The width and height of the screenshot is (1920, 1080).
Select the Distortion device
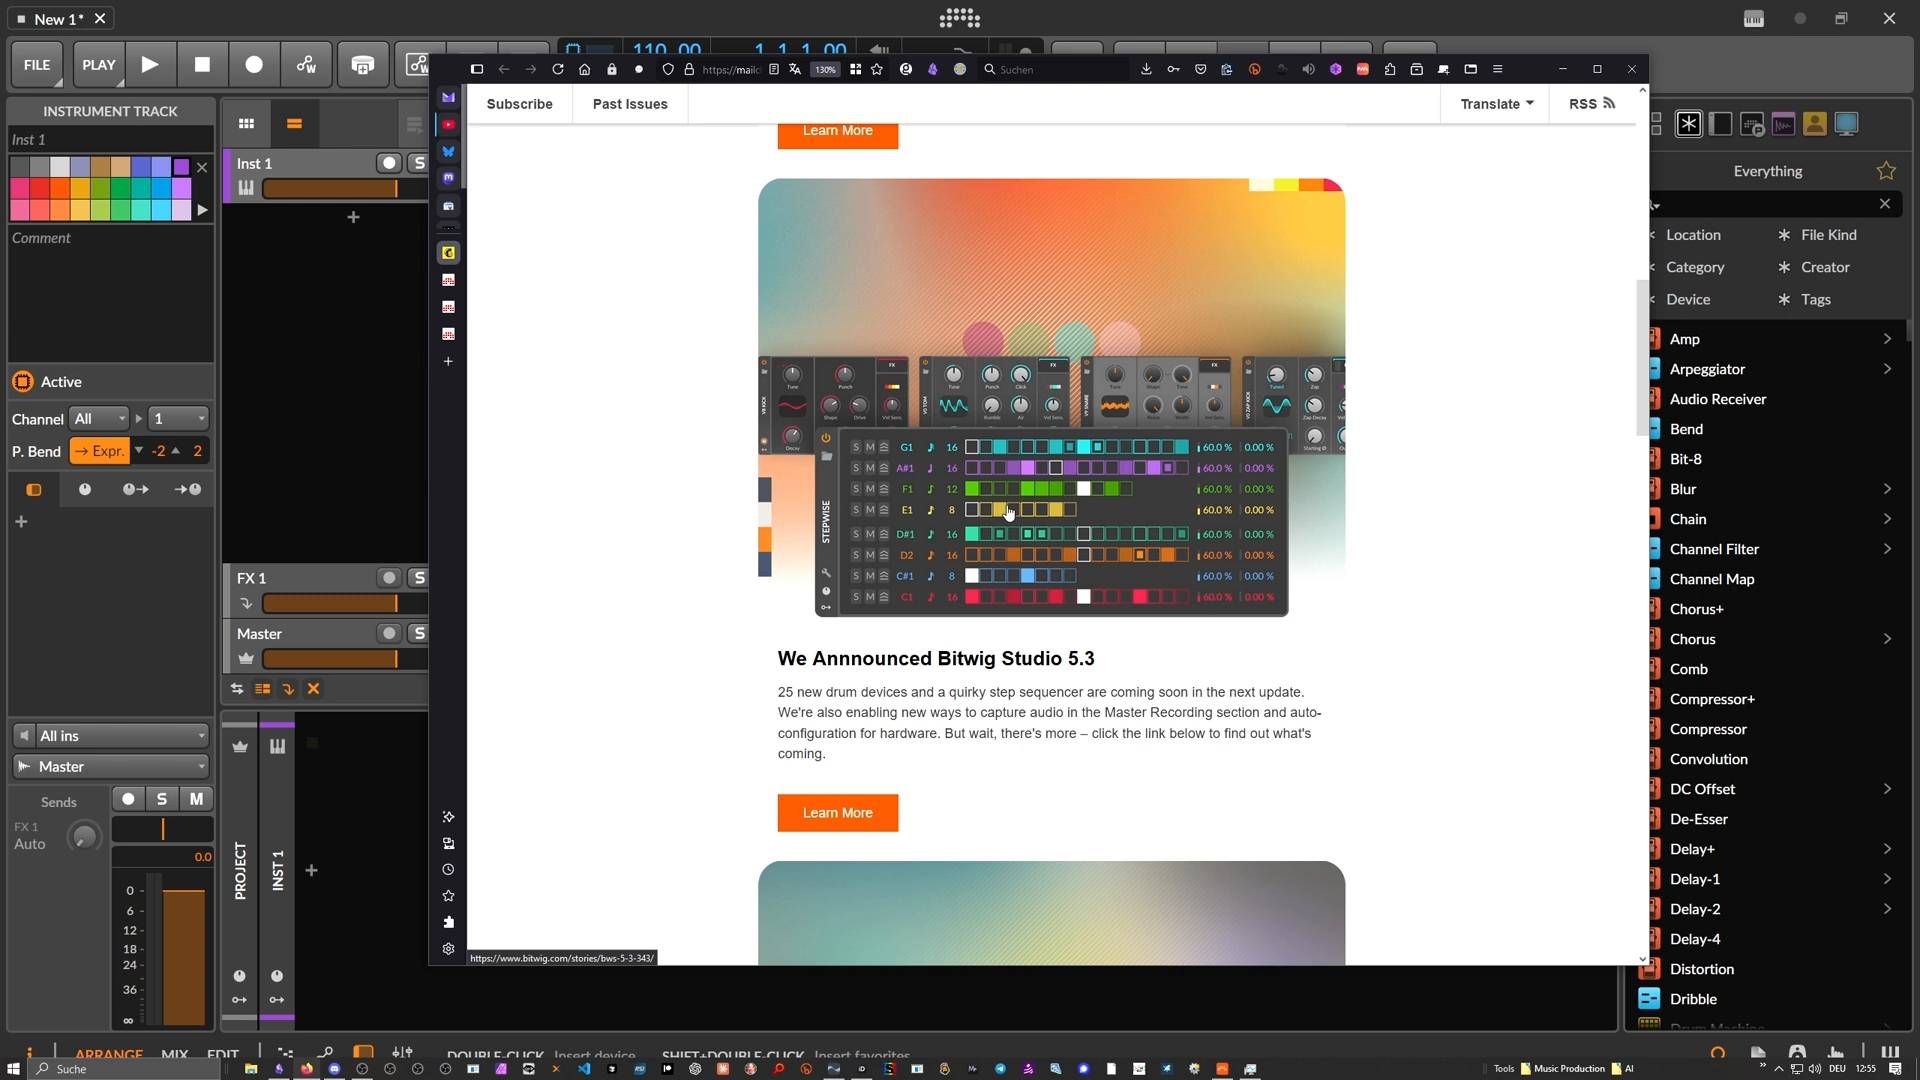(x=1702, y=969)
